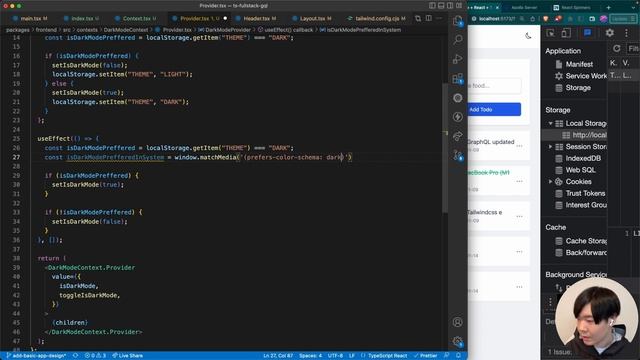Open DevTools kebab menu
The width and height of the screenshot is (640, 360).
[626, 33]
